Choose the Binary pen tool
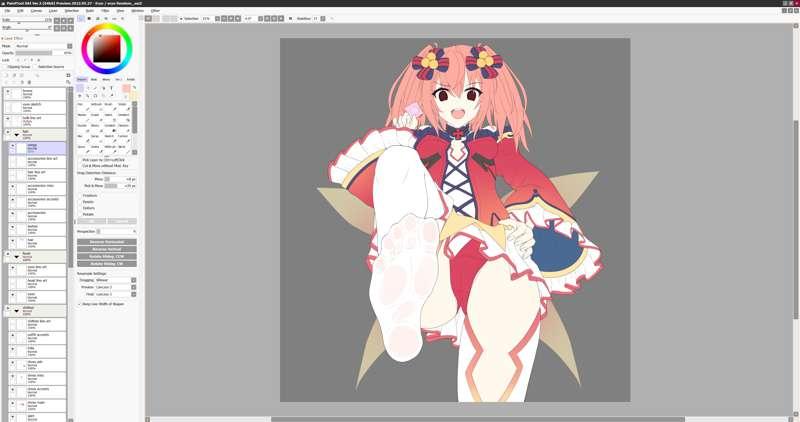Screen dimensions: 800x422 pyautogui.click(x=96, y=128)
